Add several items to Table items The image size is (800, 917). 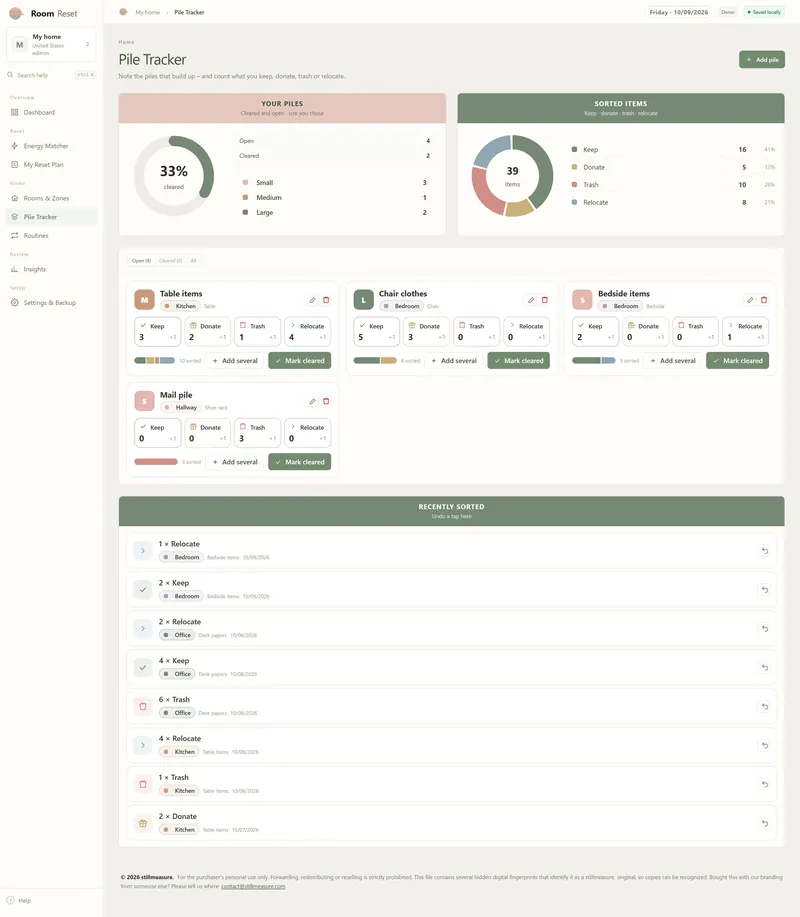point(235,361)
